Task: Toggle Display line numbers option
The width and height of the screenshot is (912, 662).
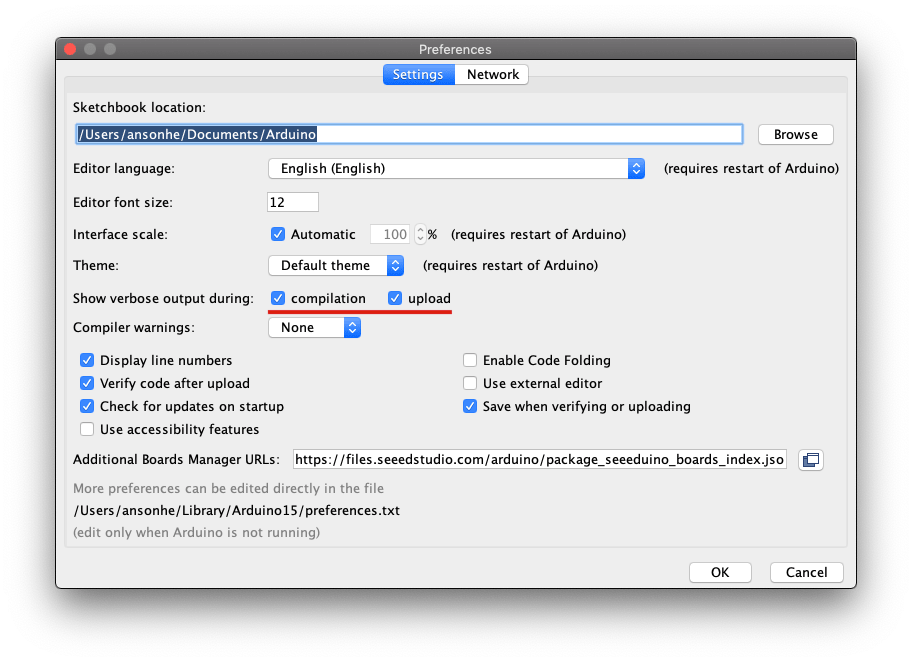Action: pyautogui.click(x=87, y=361)
